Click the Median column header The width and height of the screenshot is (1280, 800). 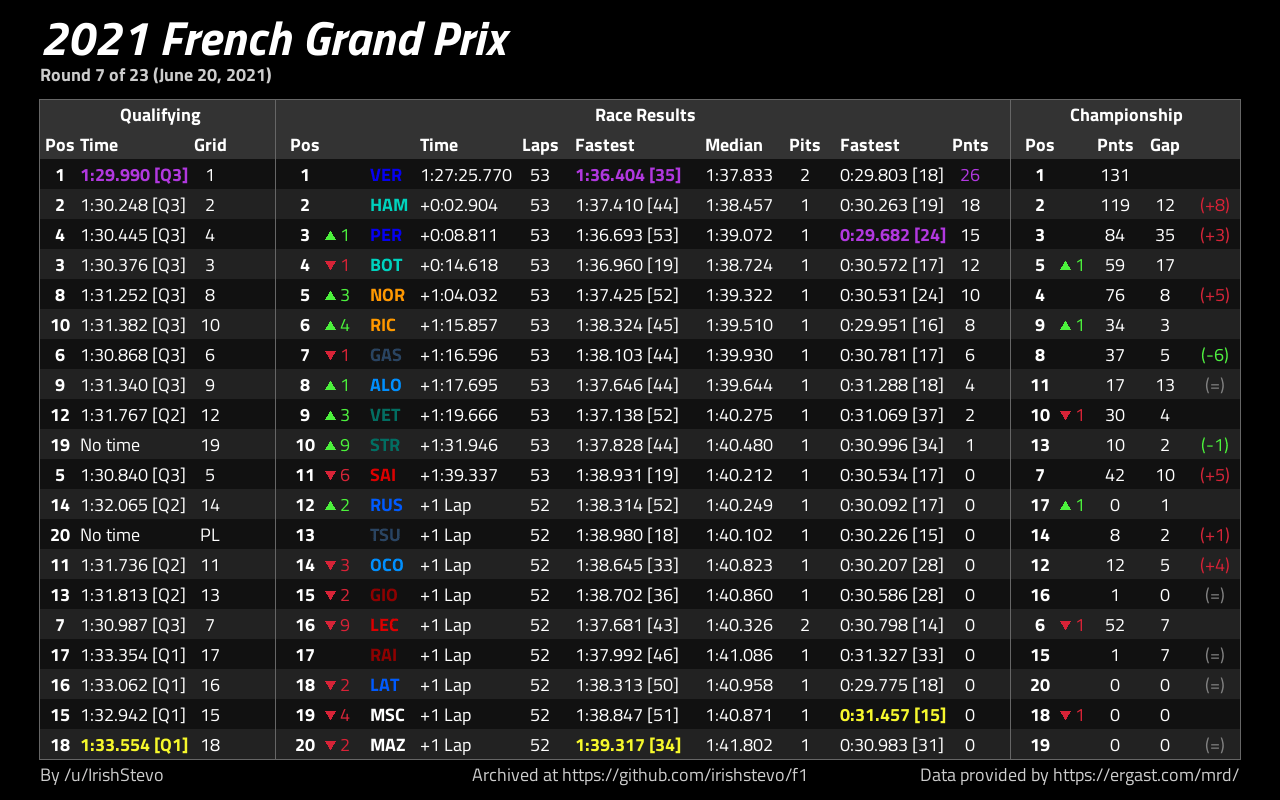point(734,145)
